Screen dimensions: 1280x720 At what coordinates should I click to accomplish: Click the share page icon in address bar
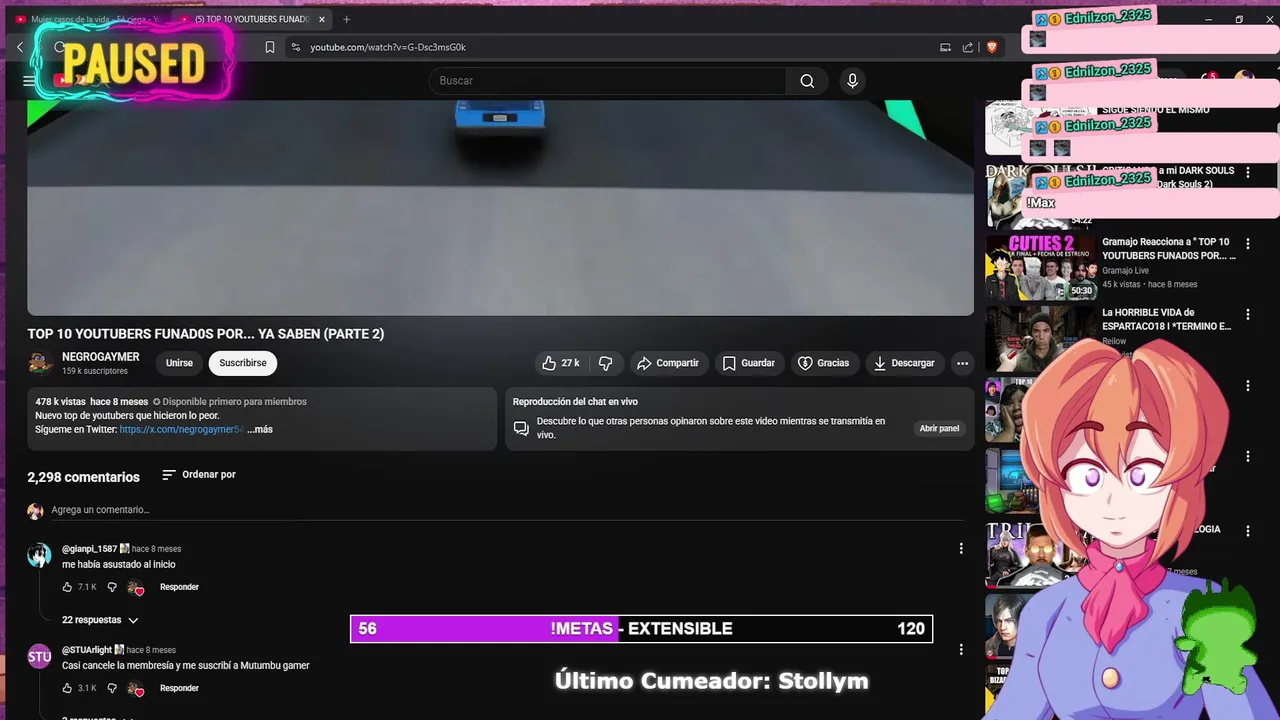968,47
